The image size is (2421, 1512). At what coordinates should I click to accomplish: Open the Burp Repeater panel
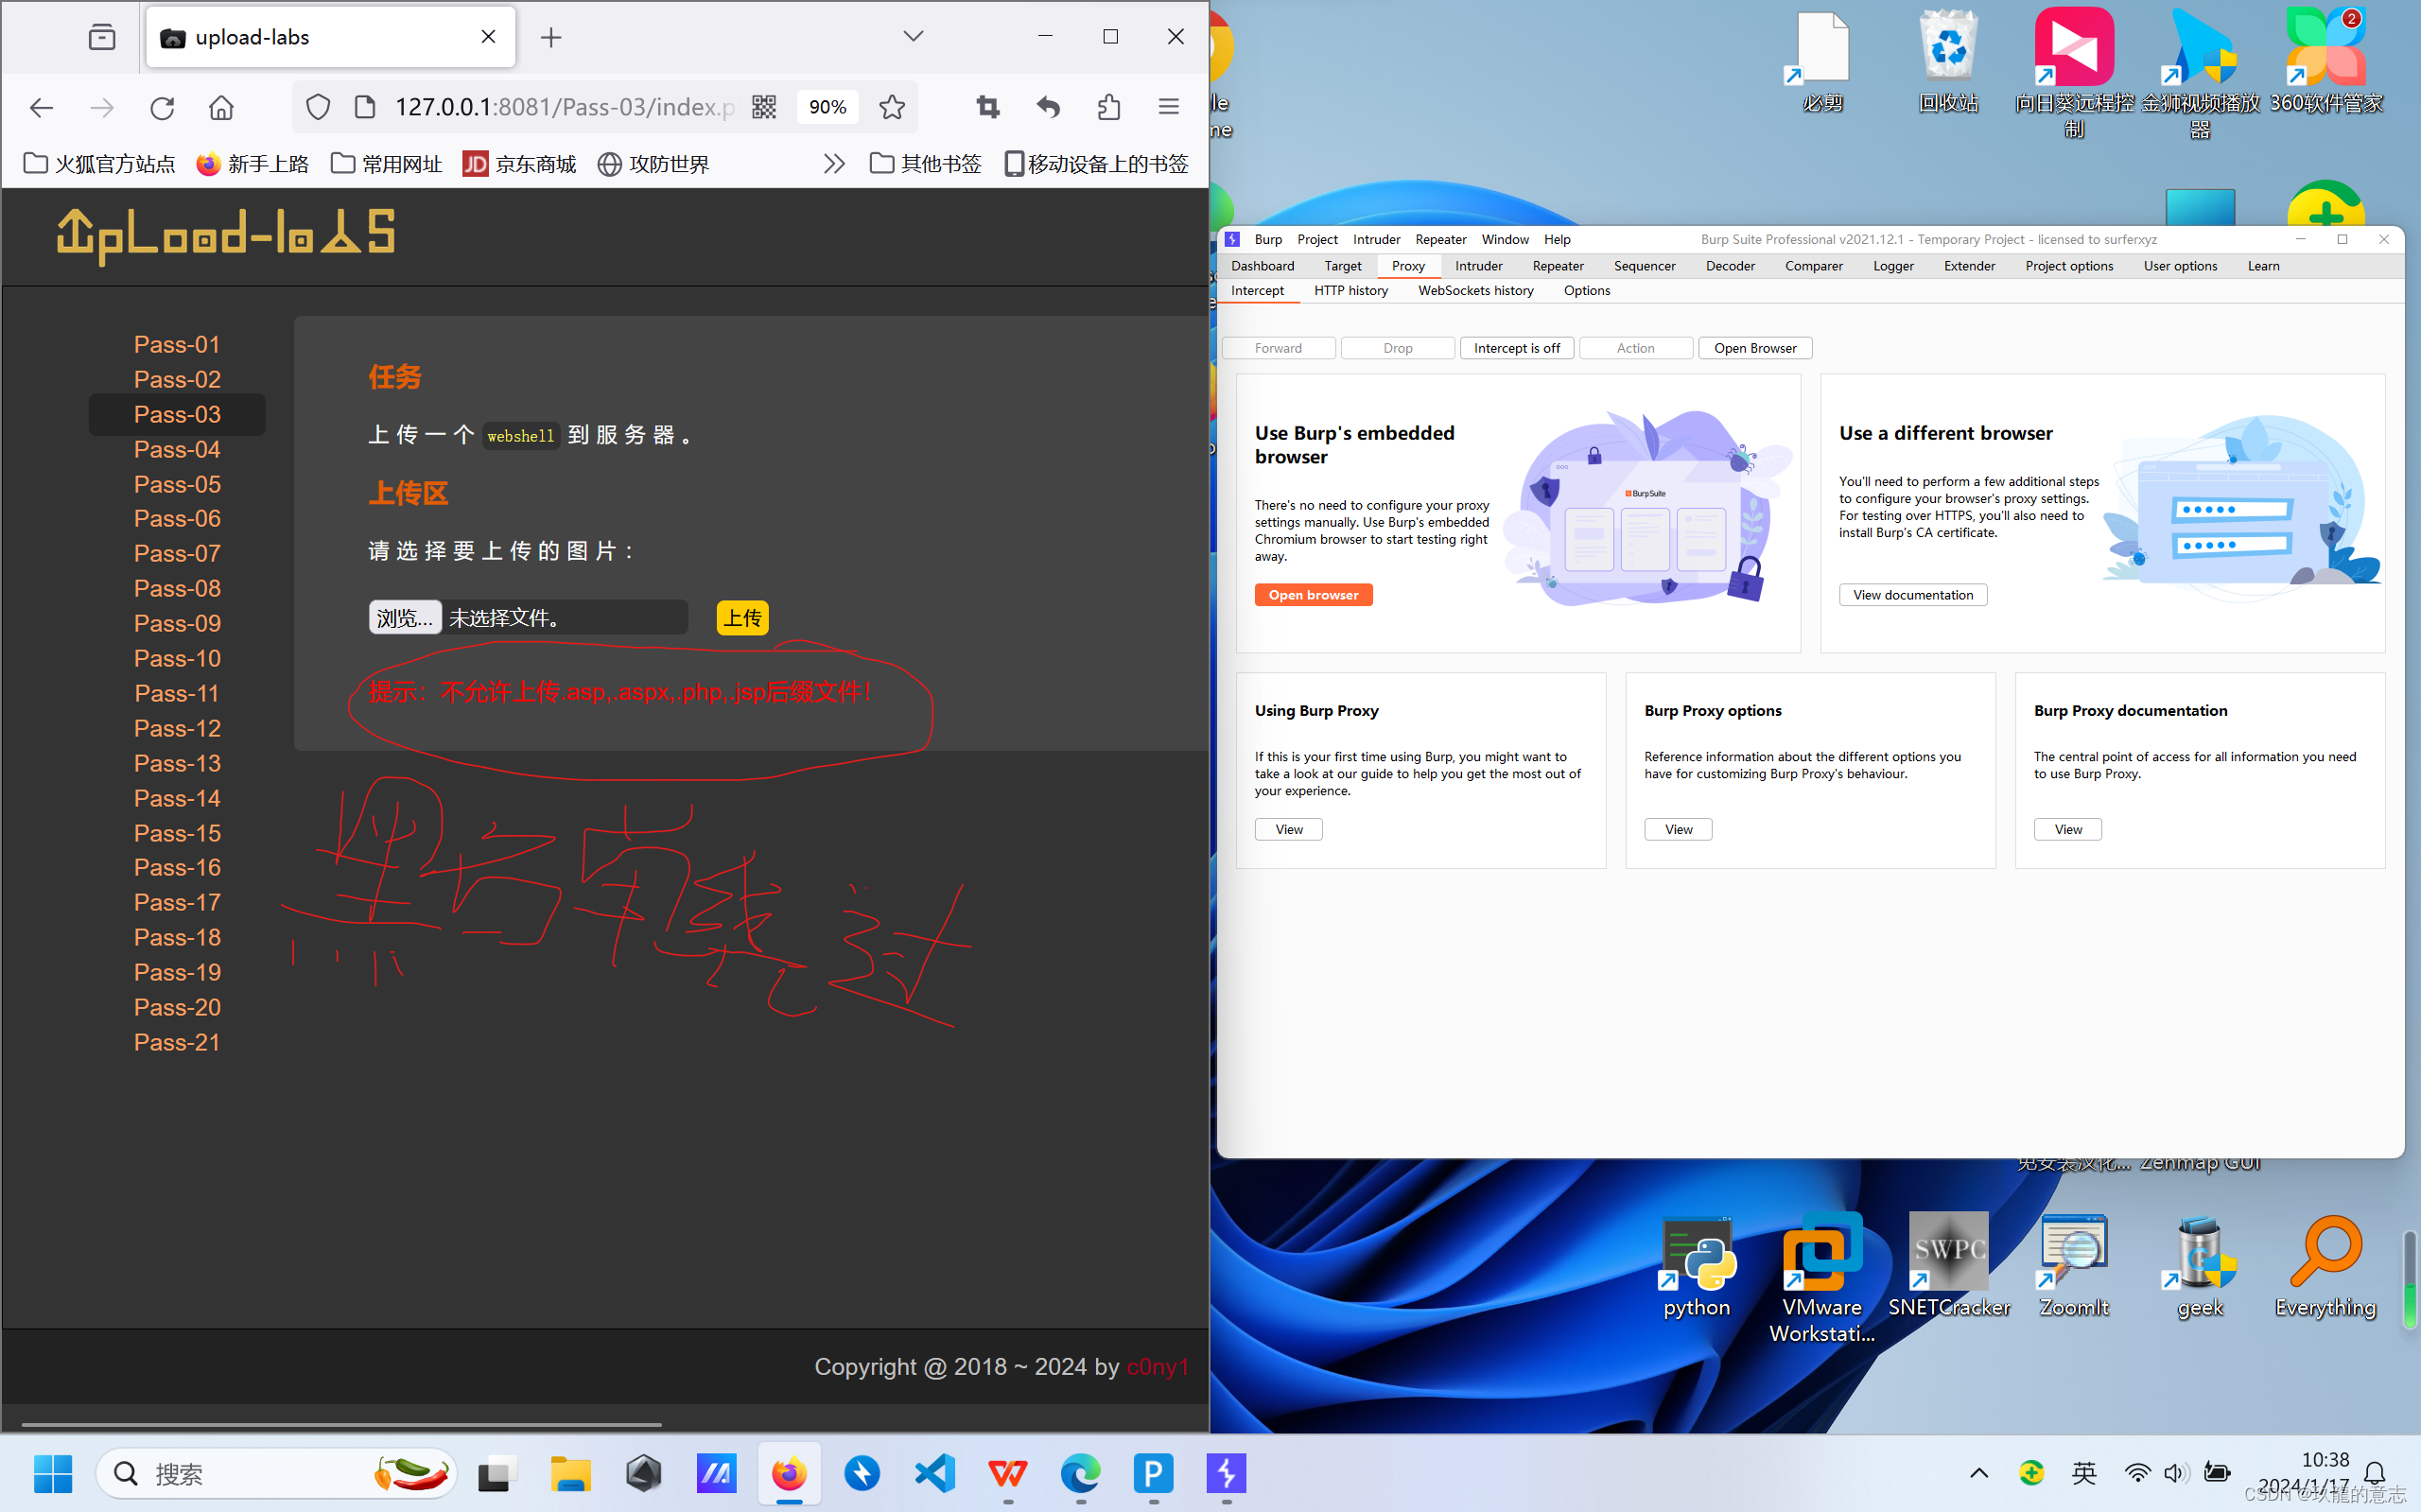[x=1558, y=265]
